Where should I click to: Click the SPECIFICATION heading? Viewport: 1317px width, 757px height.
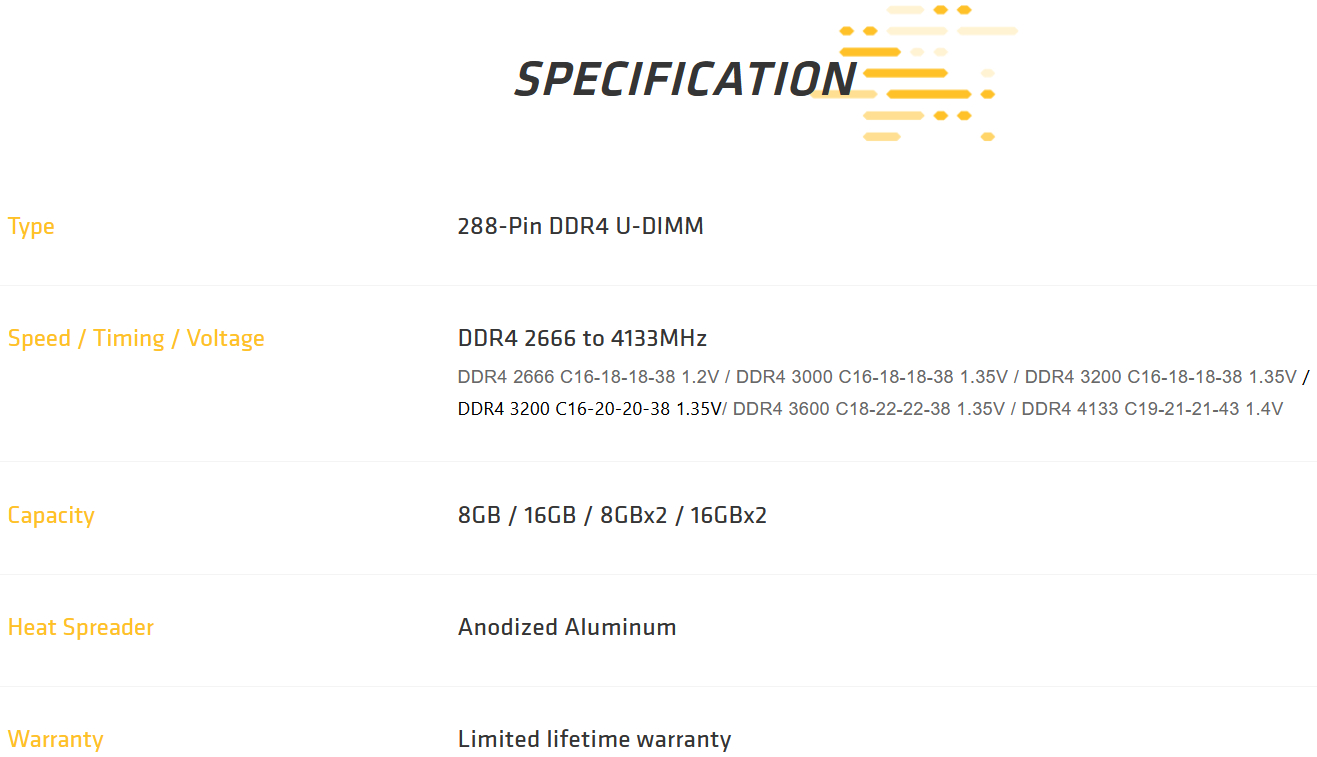pyautogui.click(x=685, y=79)
